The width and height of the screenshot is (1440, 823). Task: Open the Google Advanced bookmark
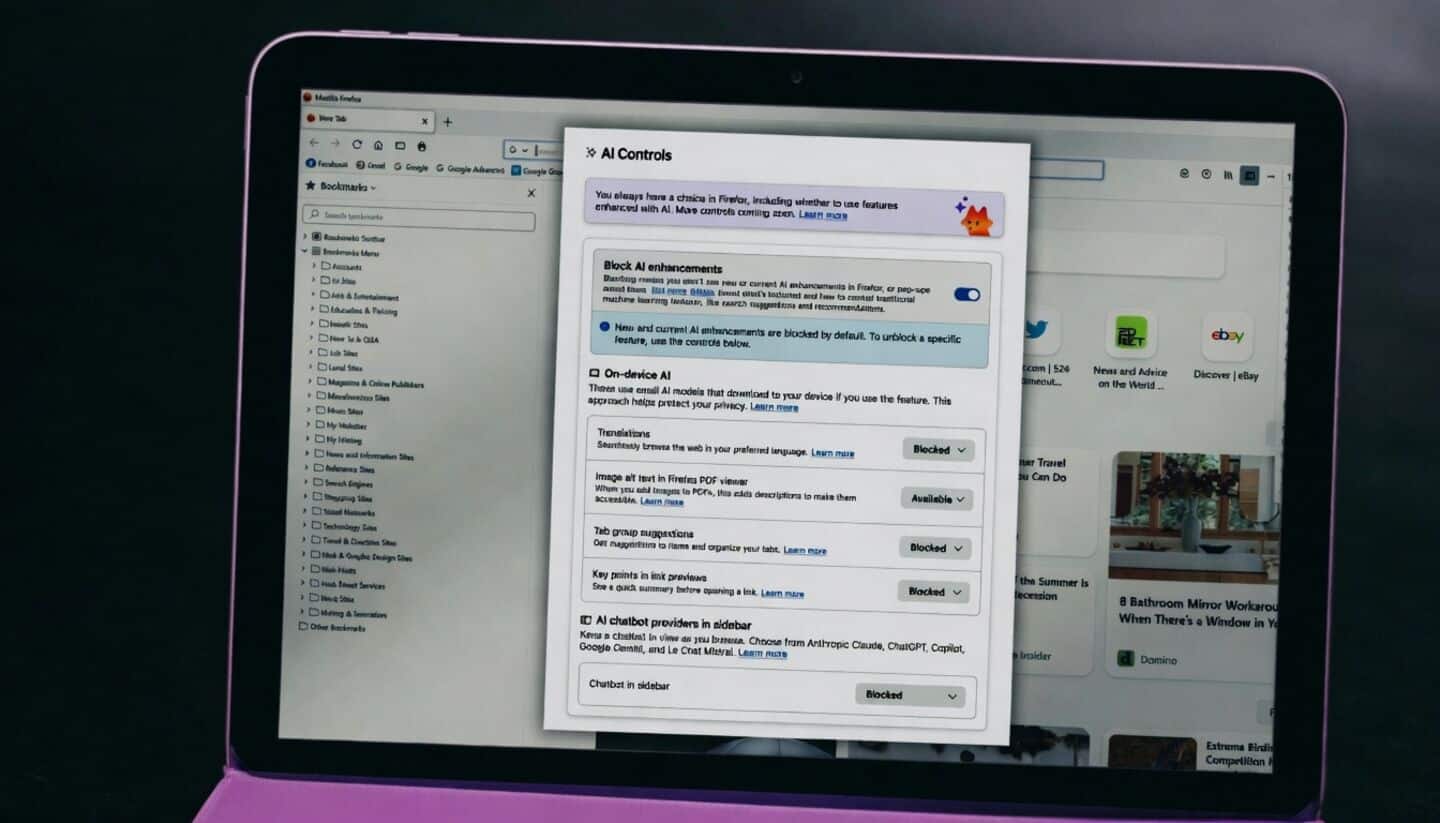[471, 169]
